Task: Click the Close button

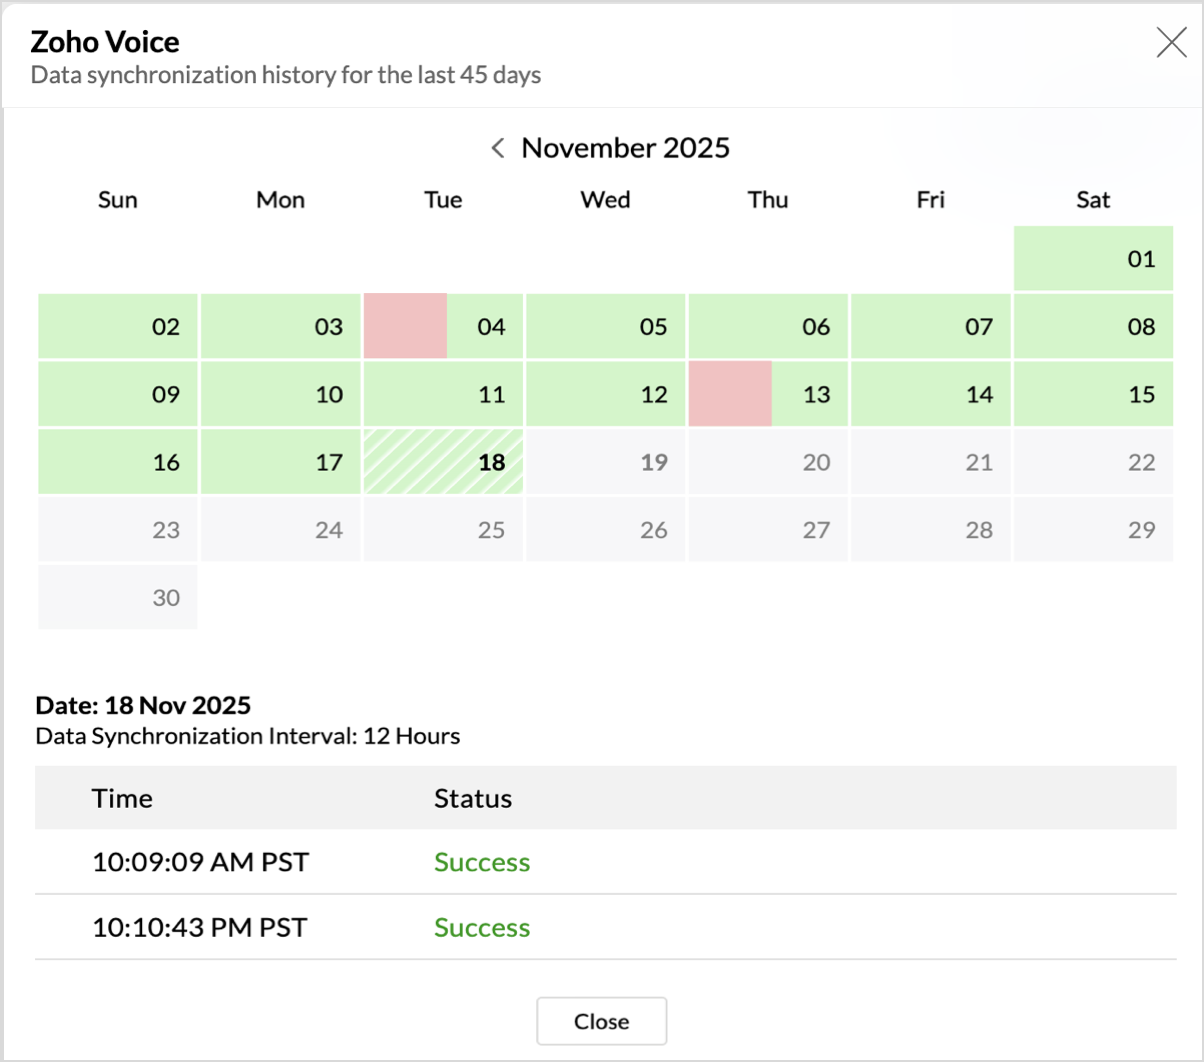Action: [x=601, y=1021]
